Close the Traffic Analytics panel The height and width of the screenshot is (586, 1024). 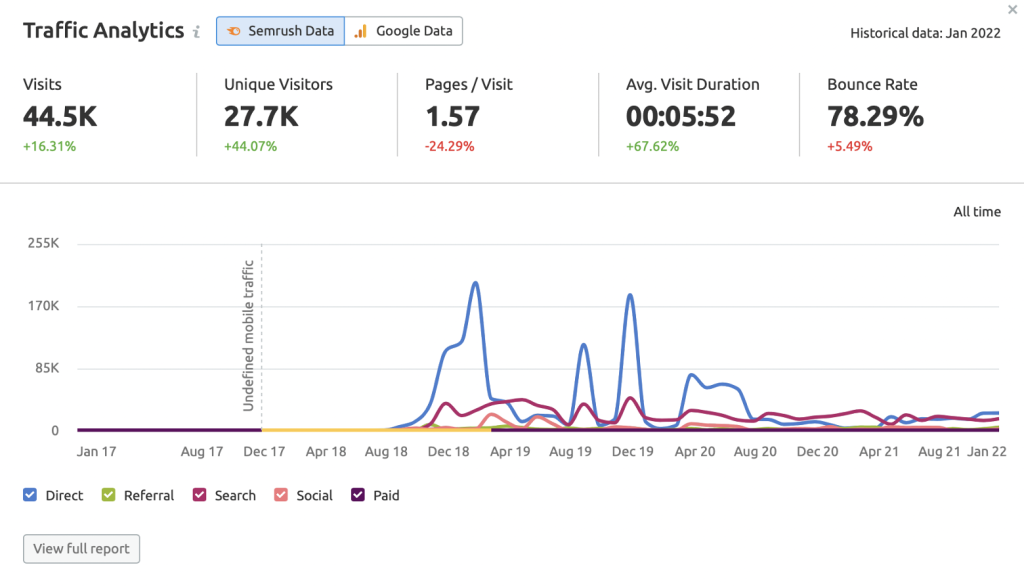tap(1014, 9)
